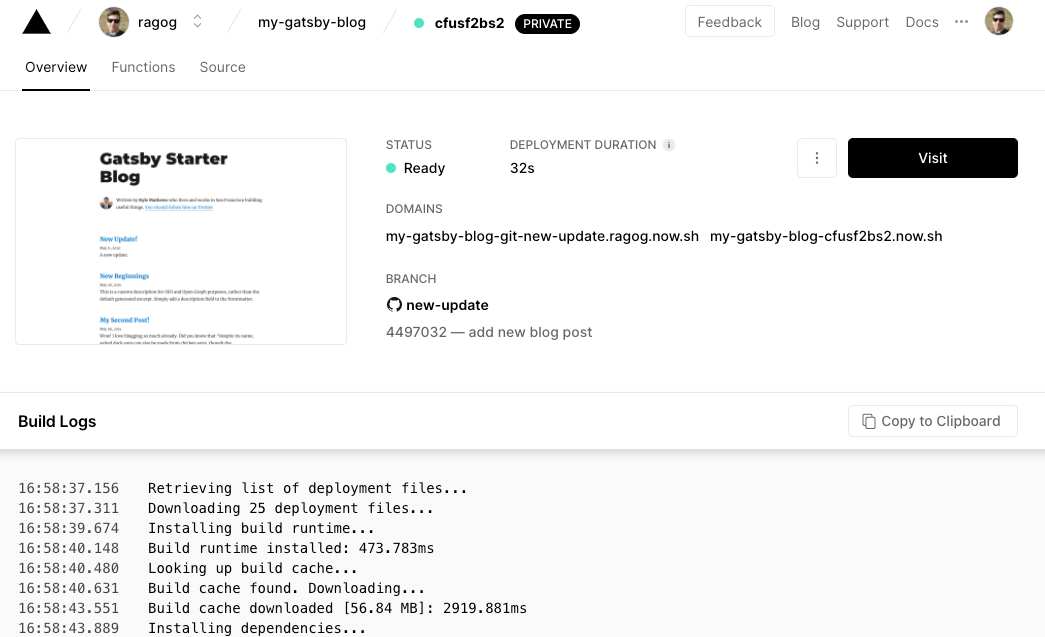The height and width of the screenshot is (637, 1045).
Task: Open the 4497032 commit link
Action: (x=416, y=331)
